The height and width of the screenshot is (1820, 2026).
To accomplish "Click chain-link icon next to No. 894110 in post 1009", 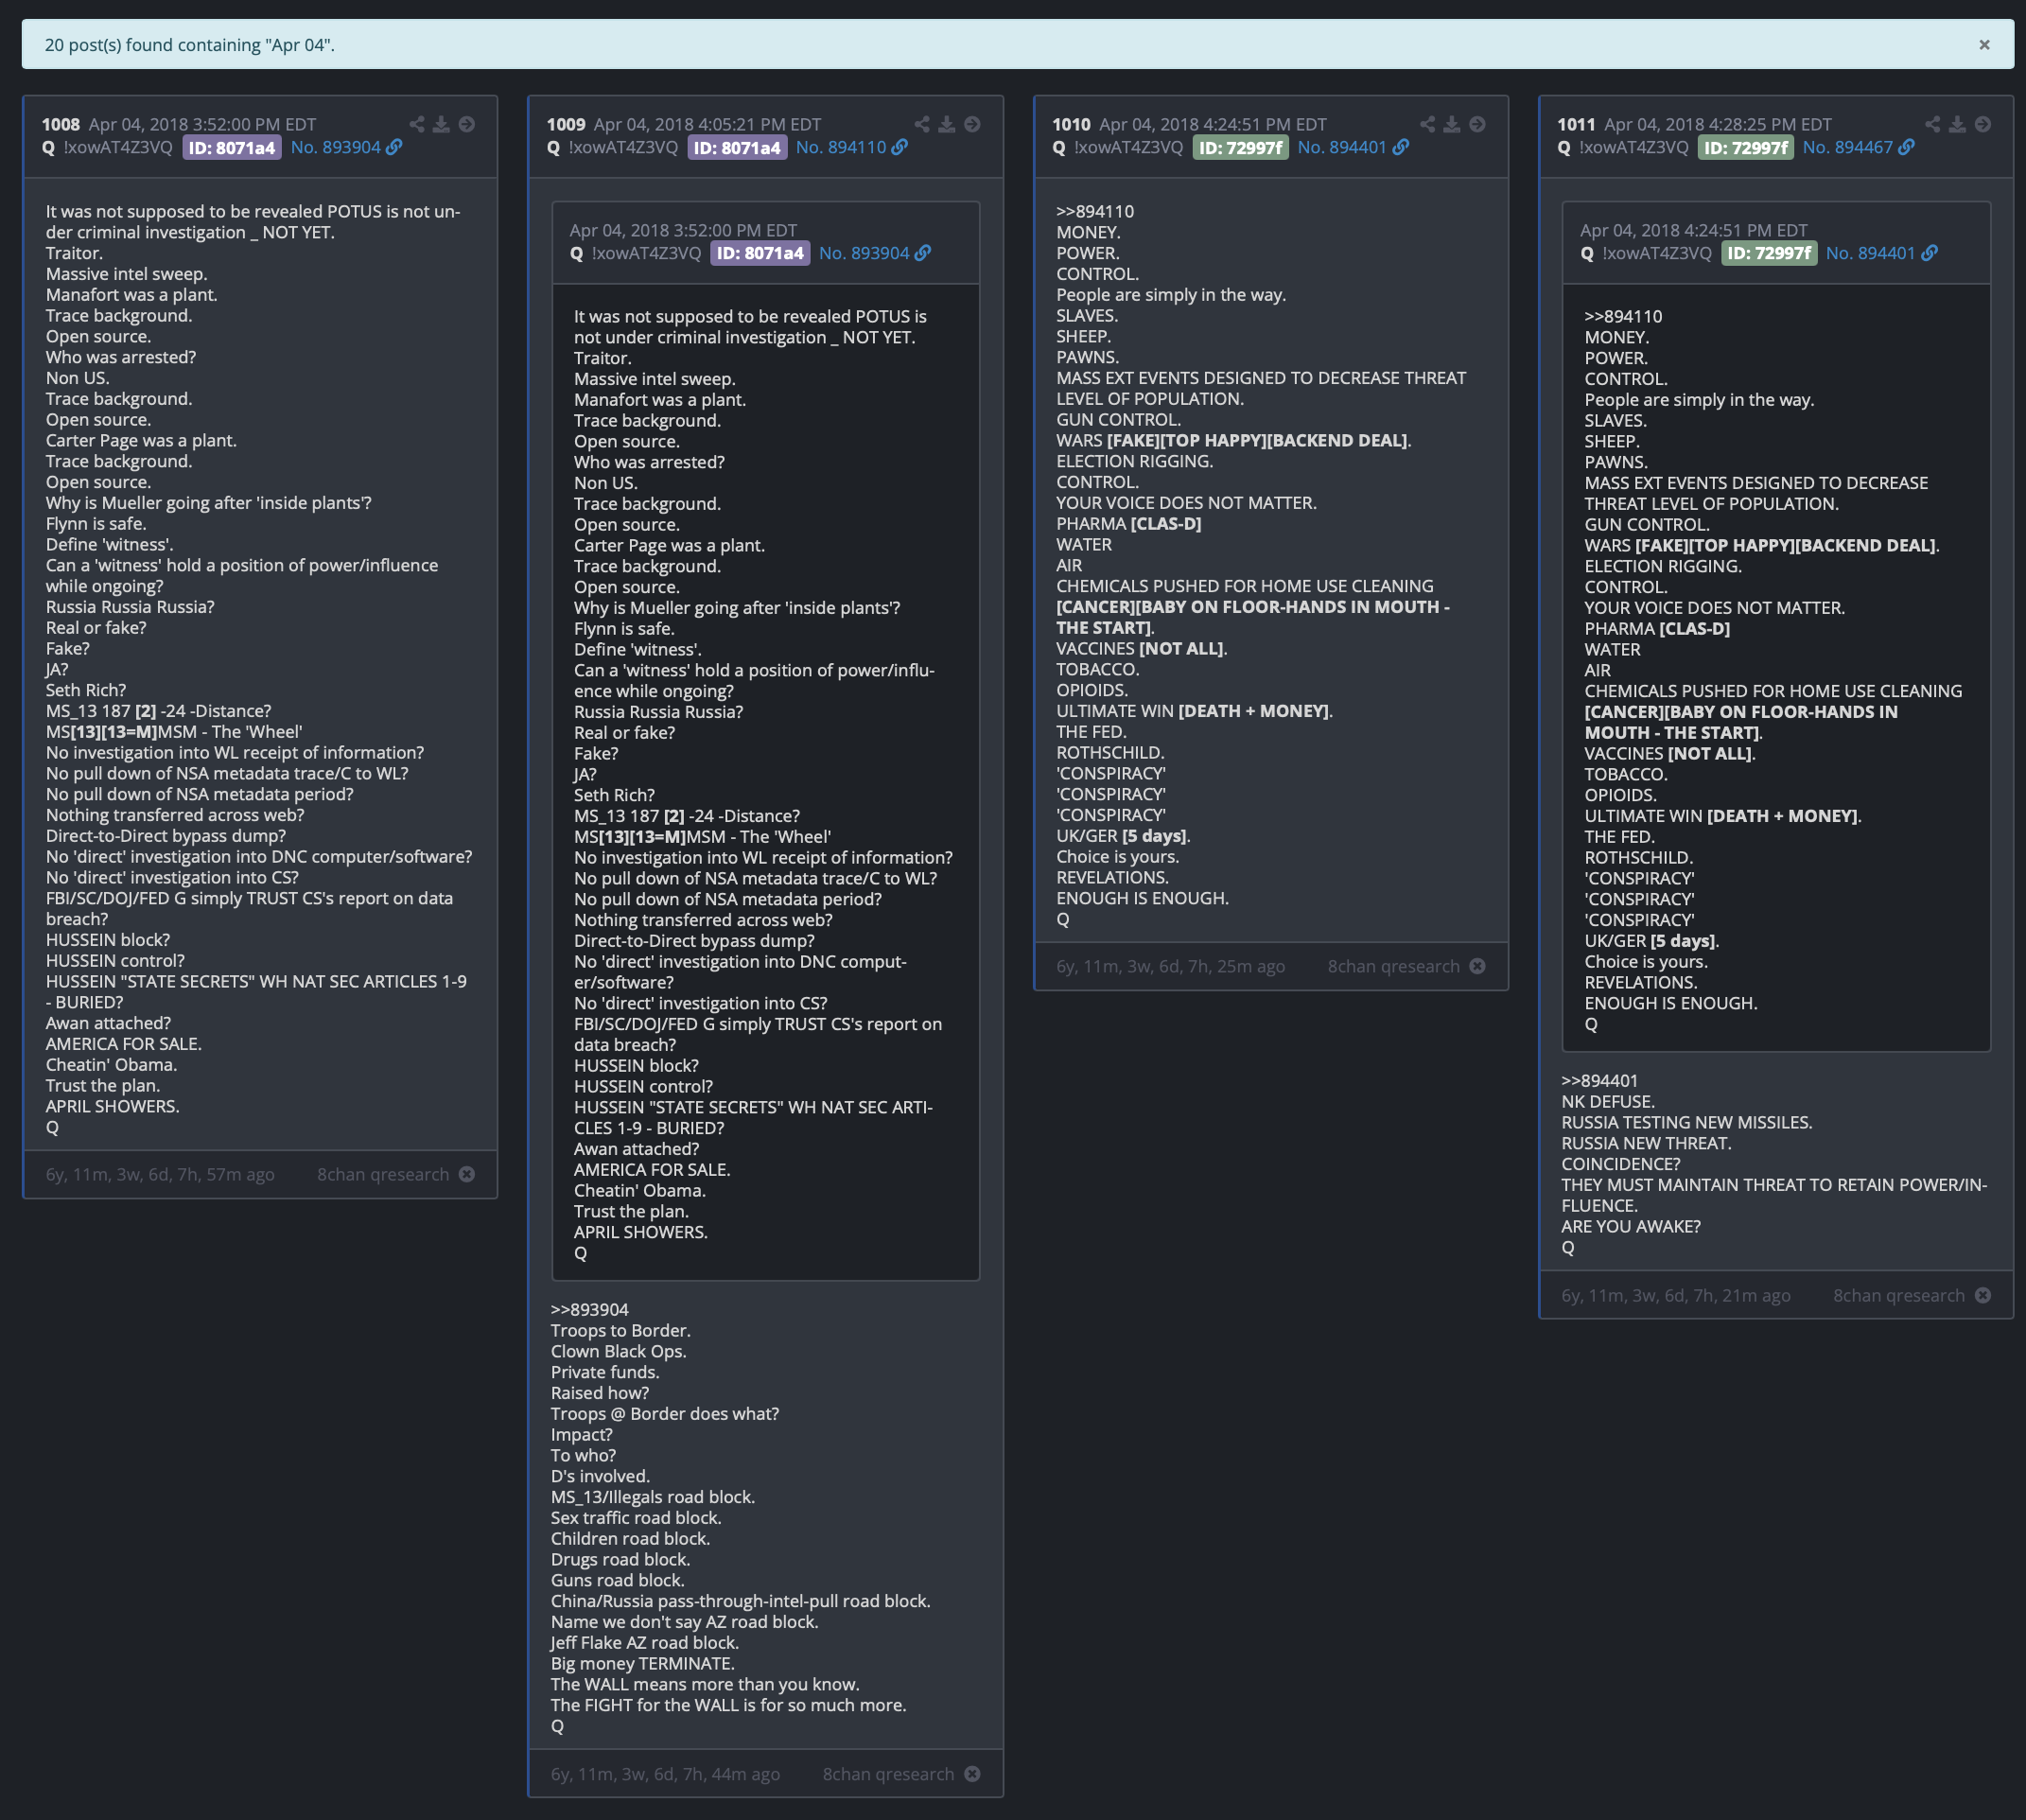I will [x=900, y=147].
